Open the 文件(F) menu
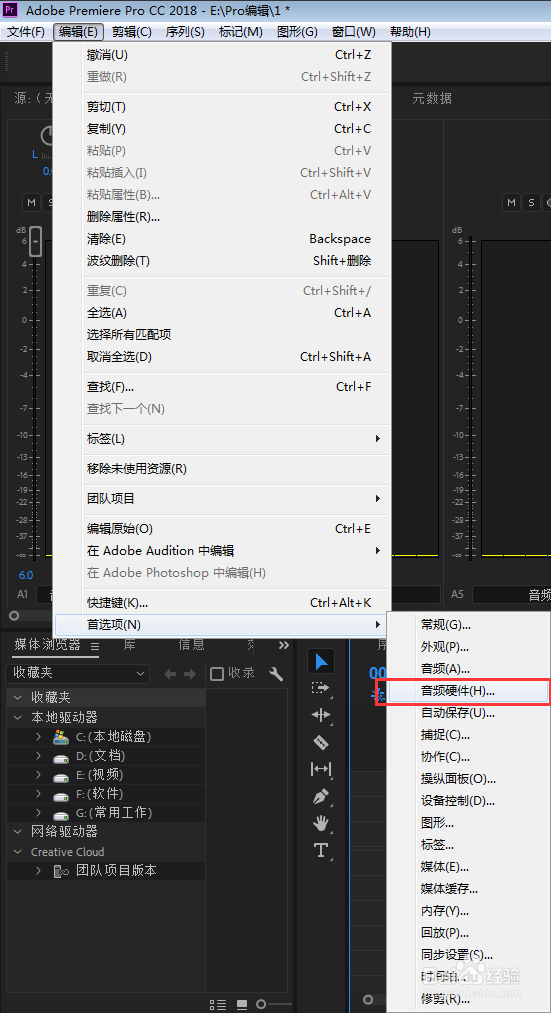Screen dimensions: 551x1013 (26, 32)
